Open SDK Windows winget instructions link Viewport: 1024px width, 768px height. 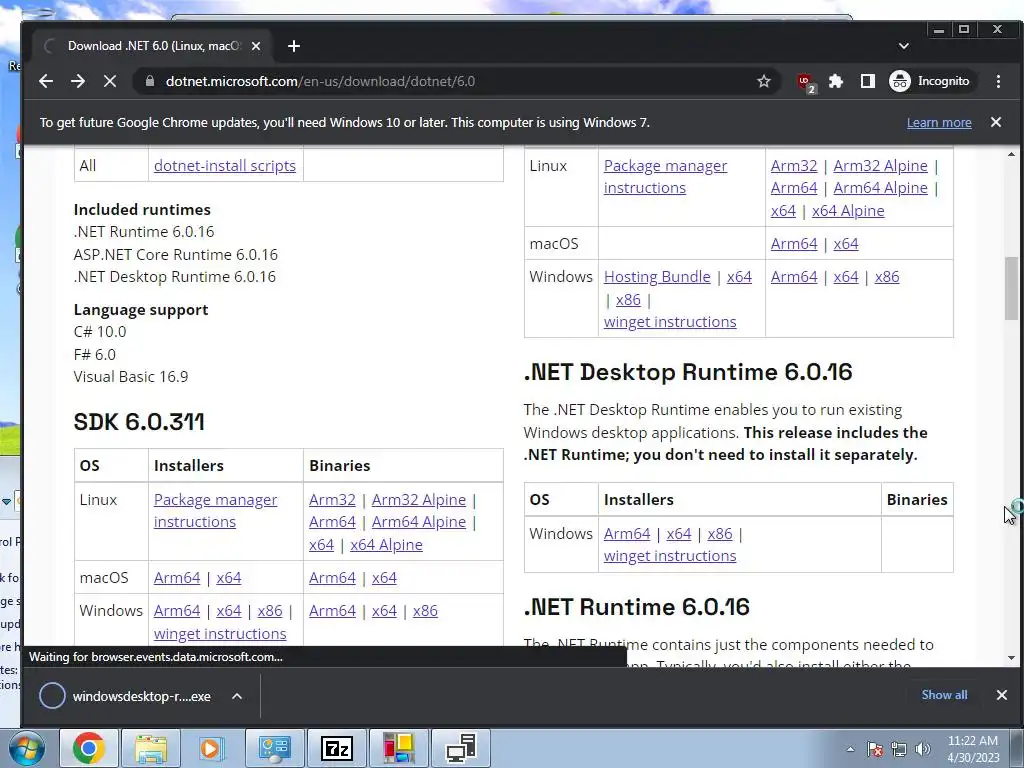tap(219, 633)
